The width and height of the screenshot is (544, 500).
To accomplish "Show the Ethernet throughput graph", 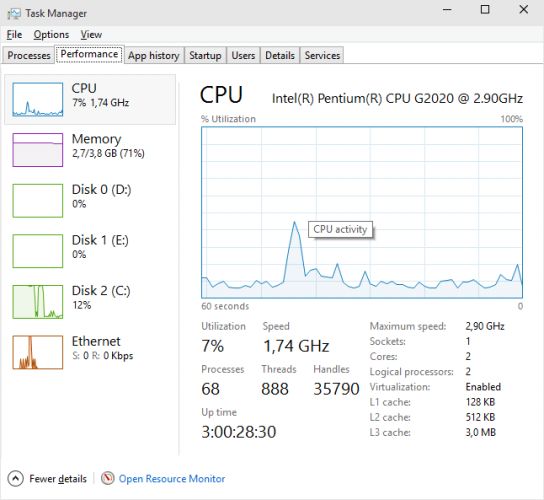I will tap(38, 352).
